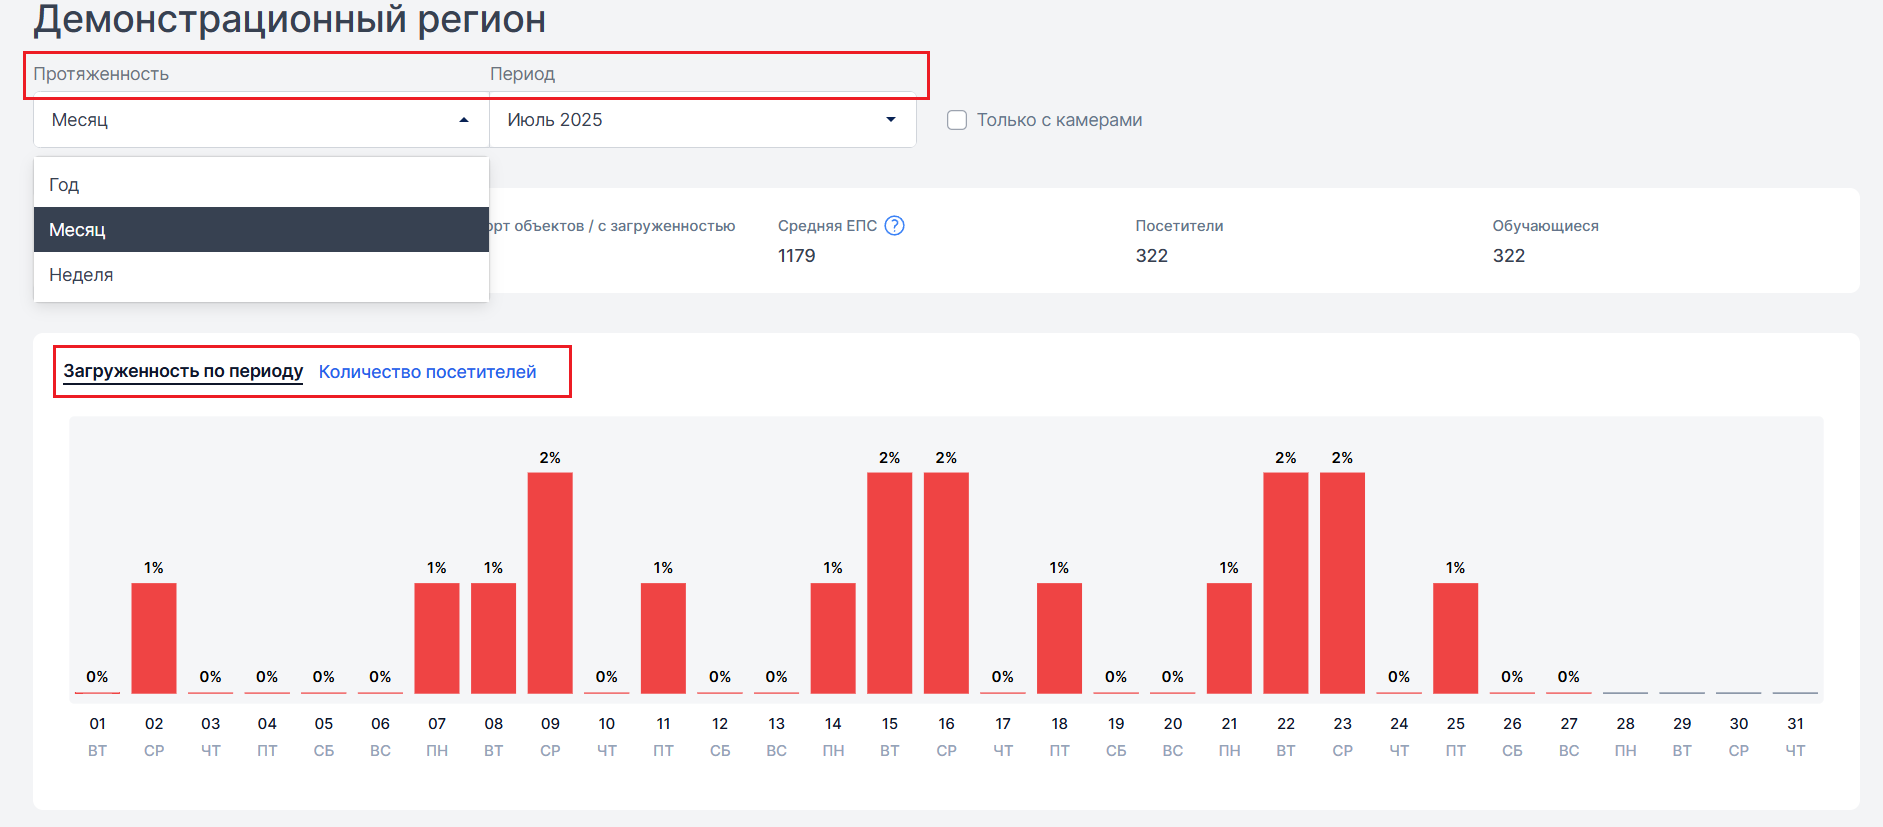Viewport: 1883px width, 827px height.
Task: Switch to Загруженность по периоду tab
Action: click(183, 371)
